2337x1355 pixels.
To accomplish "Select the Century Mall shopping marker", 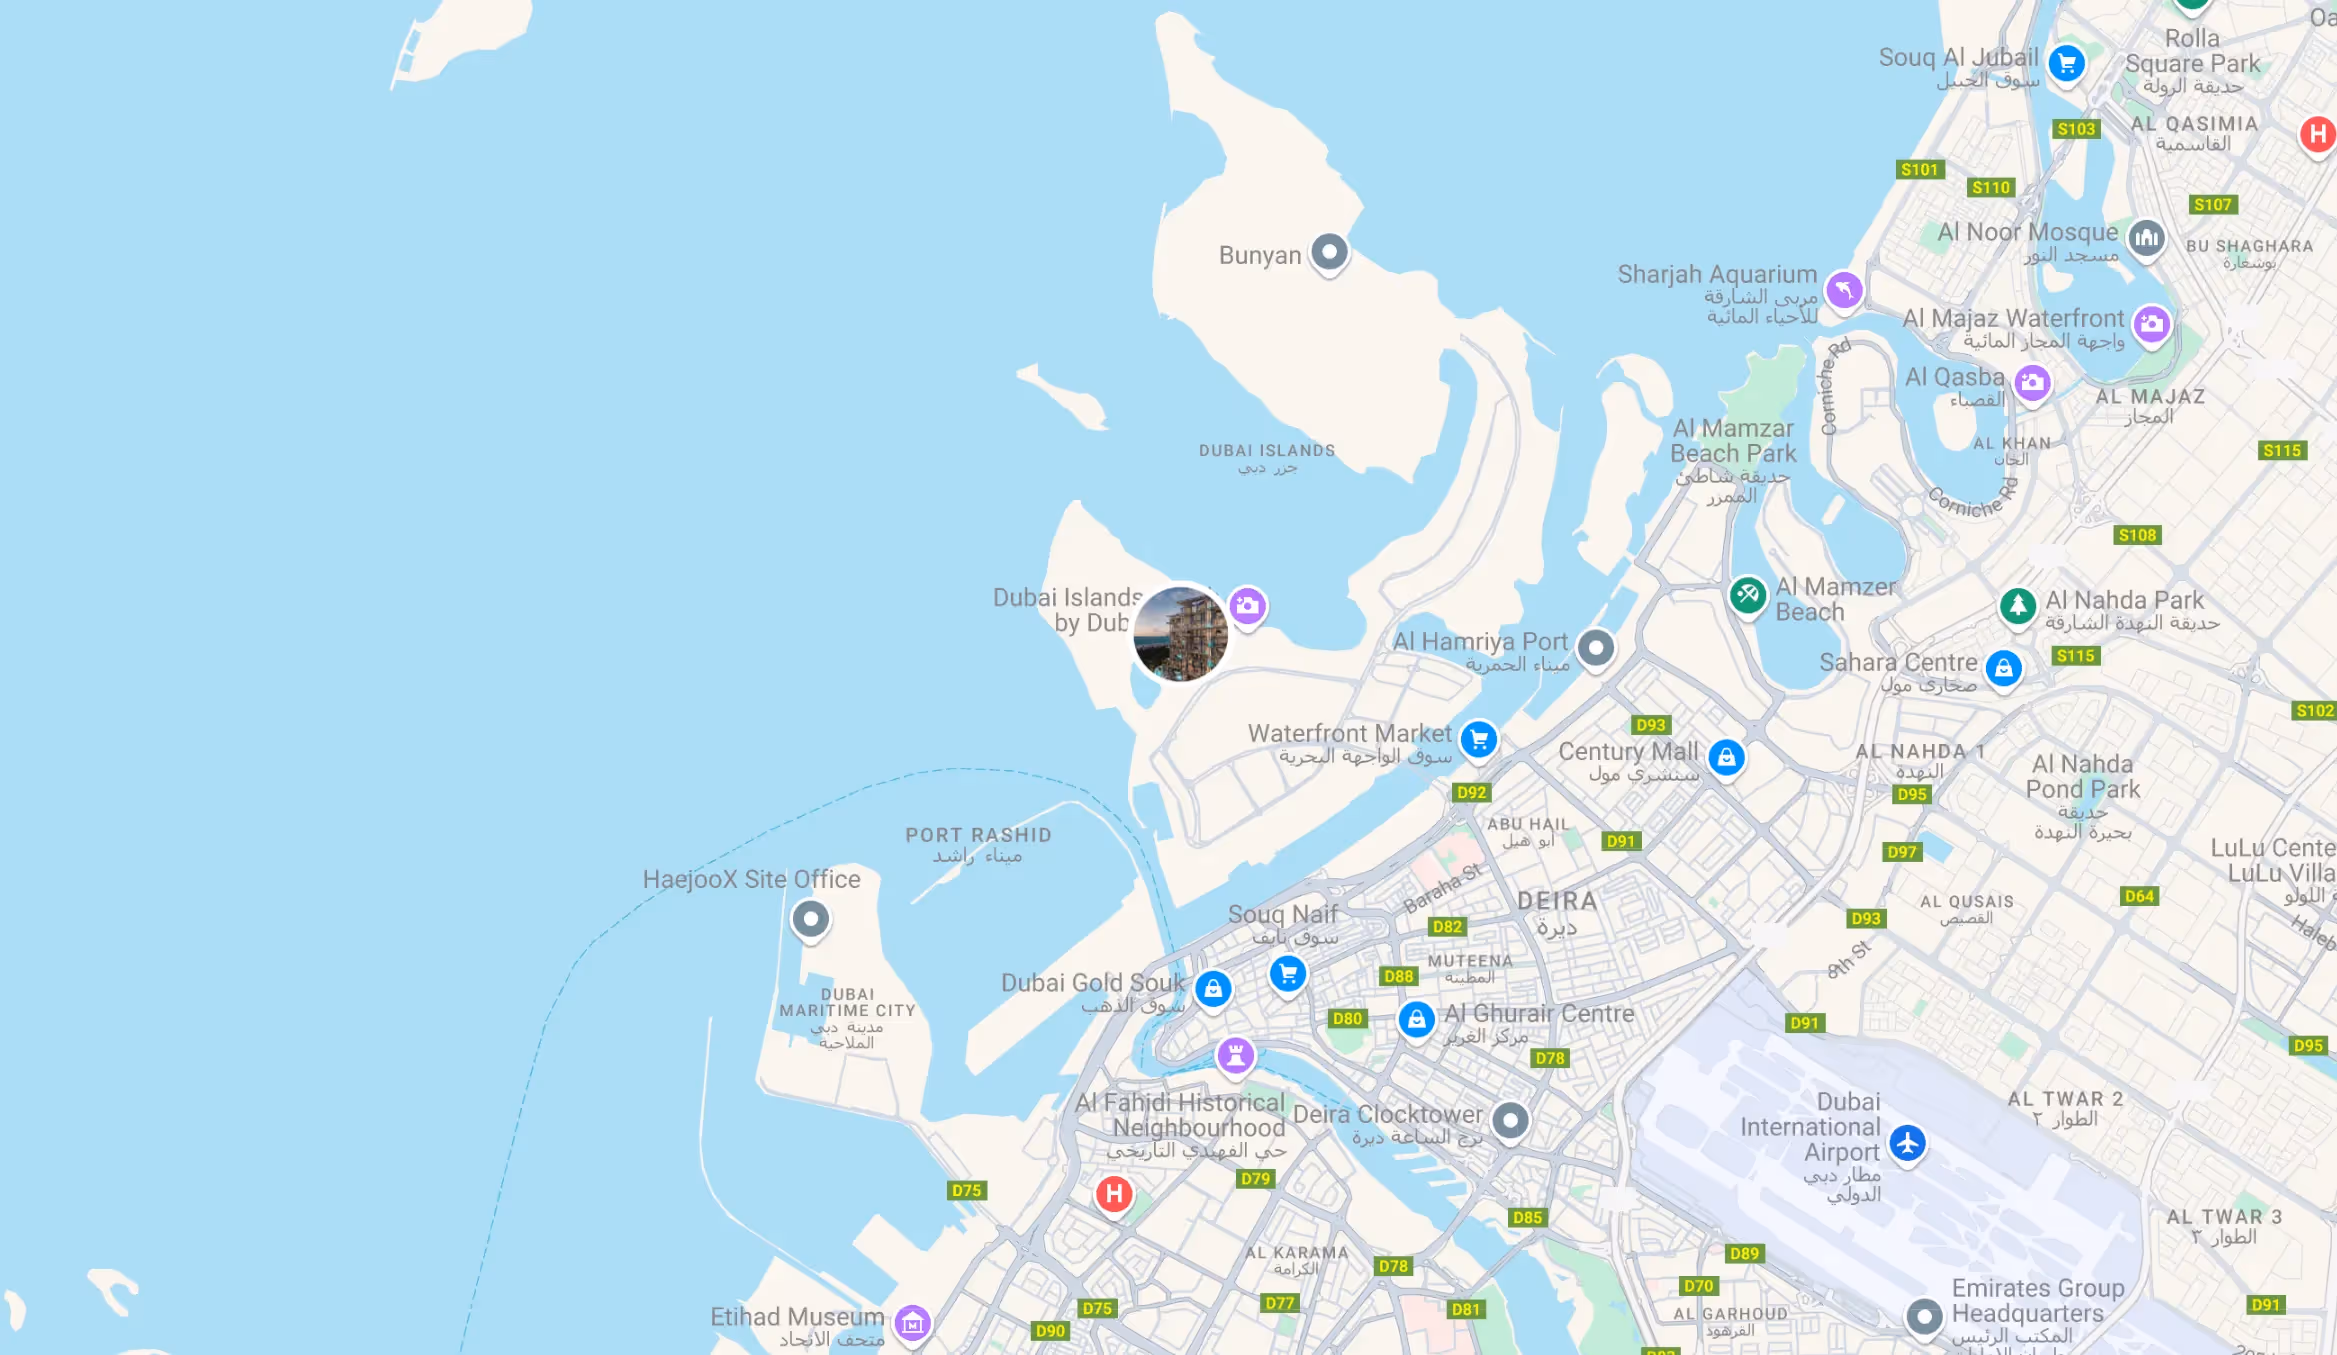I will (x=1727, y=758).
